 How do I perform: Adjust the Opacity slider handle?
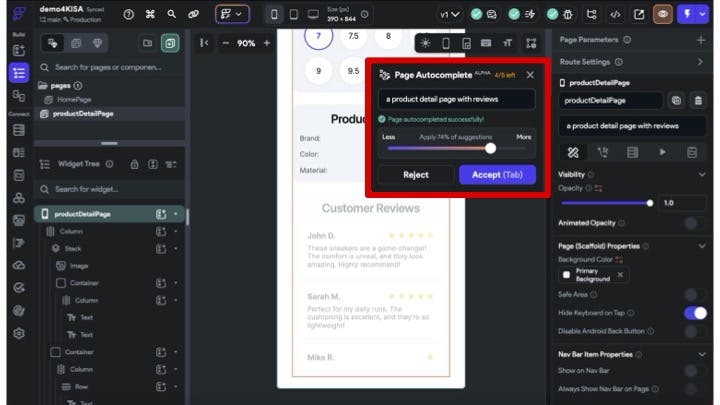coord(649,203)
